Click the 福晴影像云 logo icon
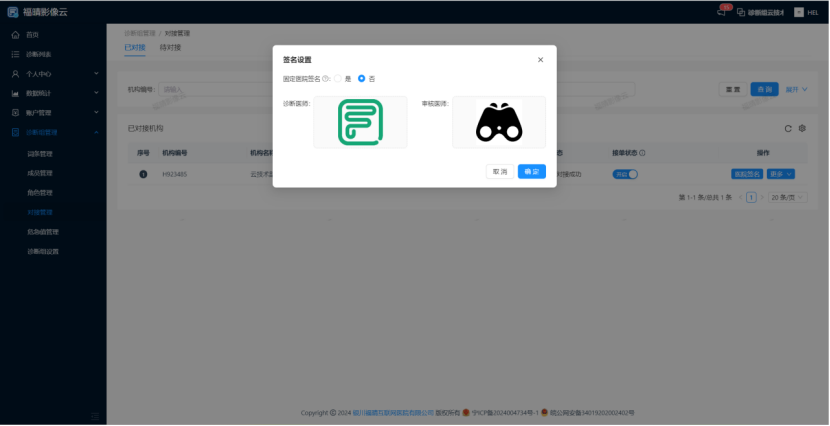 [x=12, y=12]
